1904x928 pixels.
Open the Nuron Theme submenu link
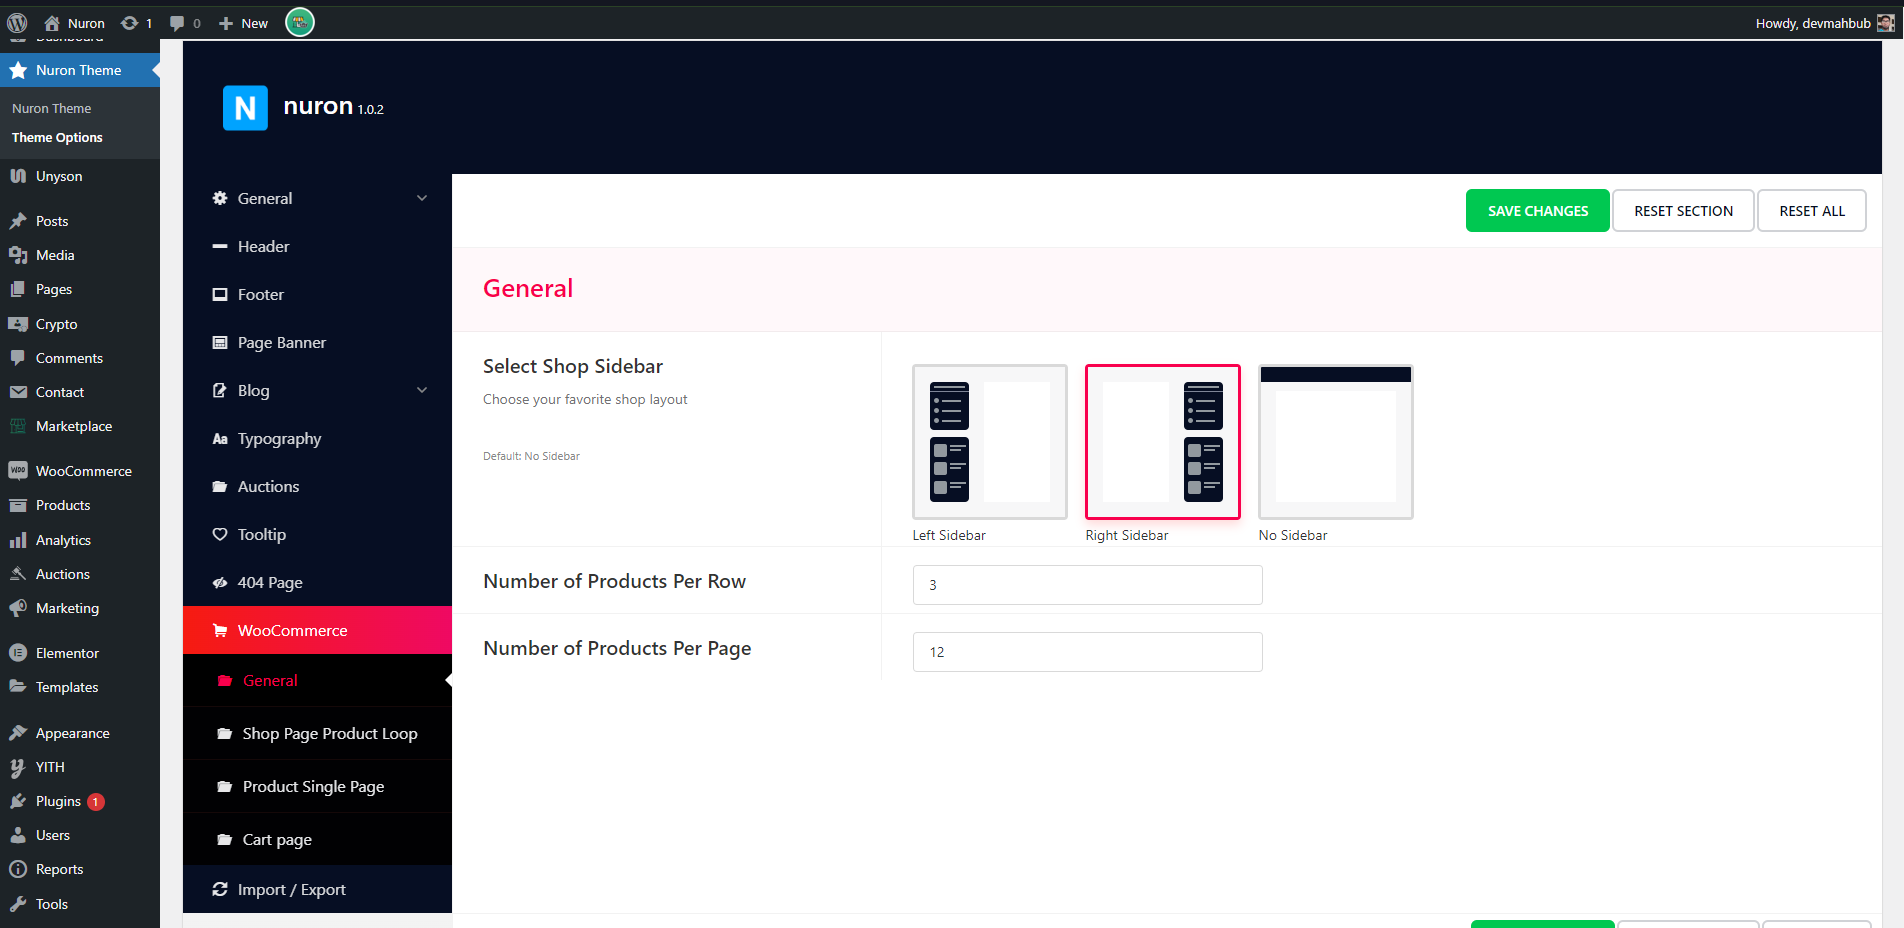click(x=52, y=108)
